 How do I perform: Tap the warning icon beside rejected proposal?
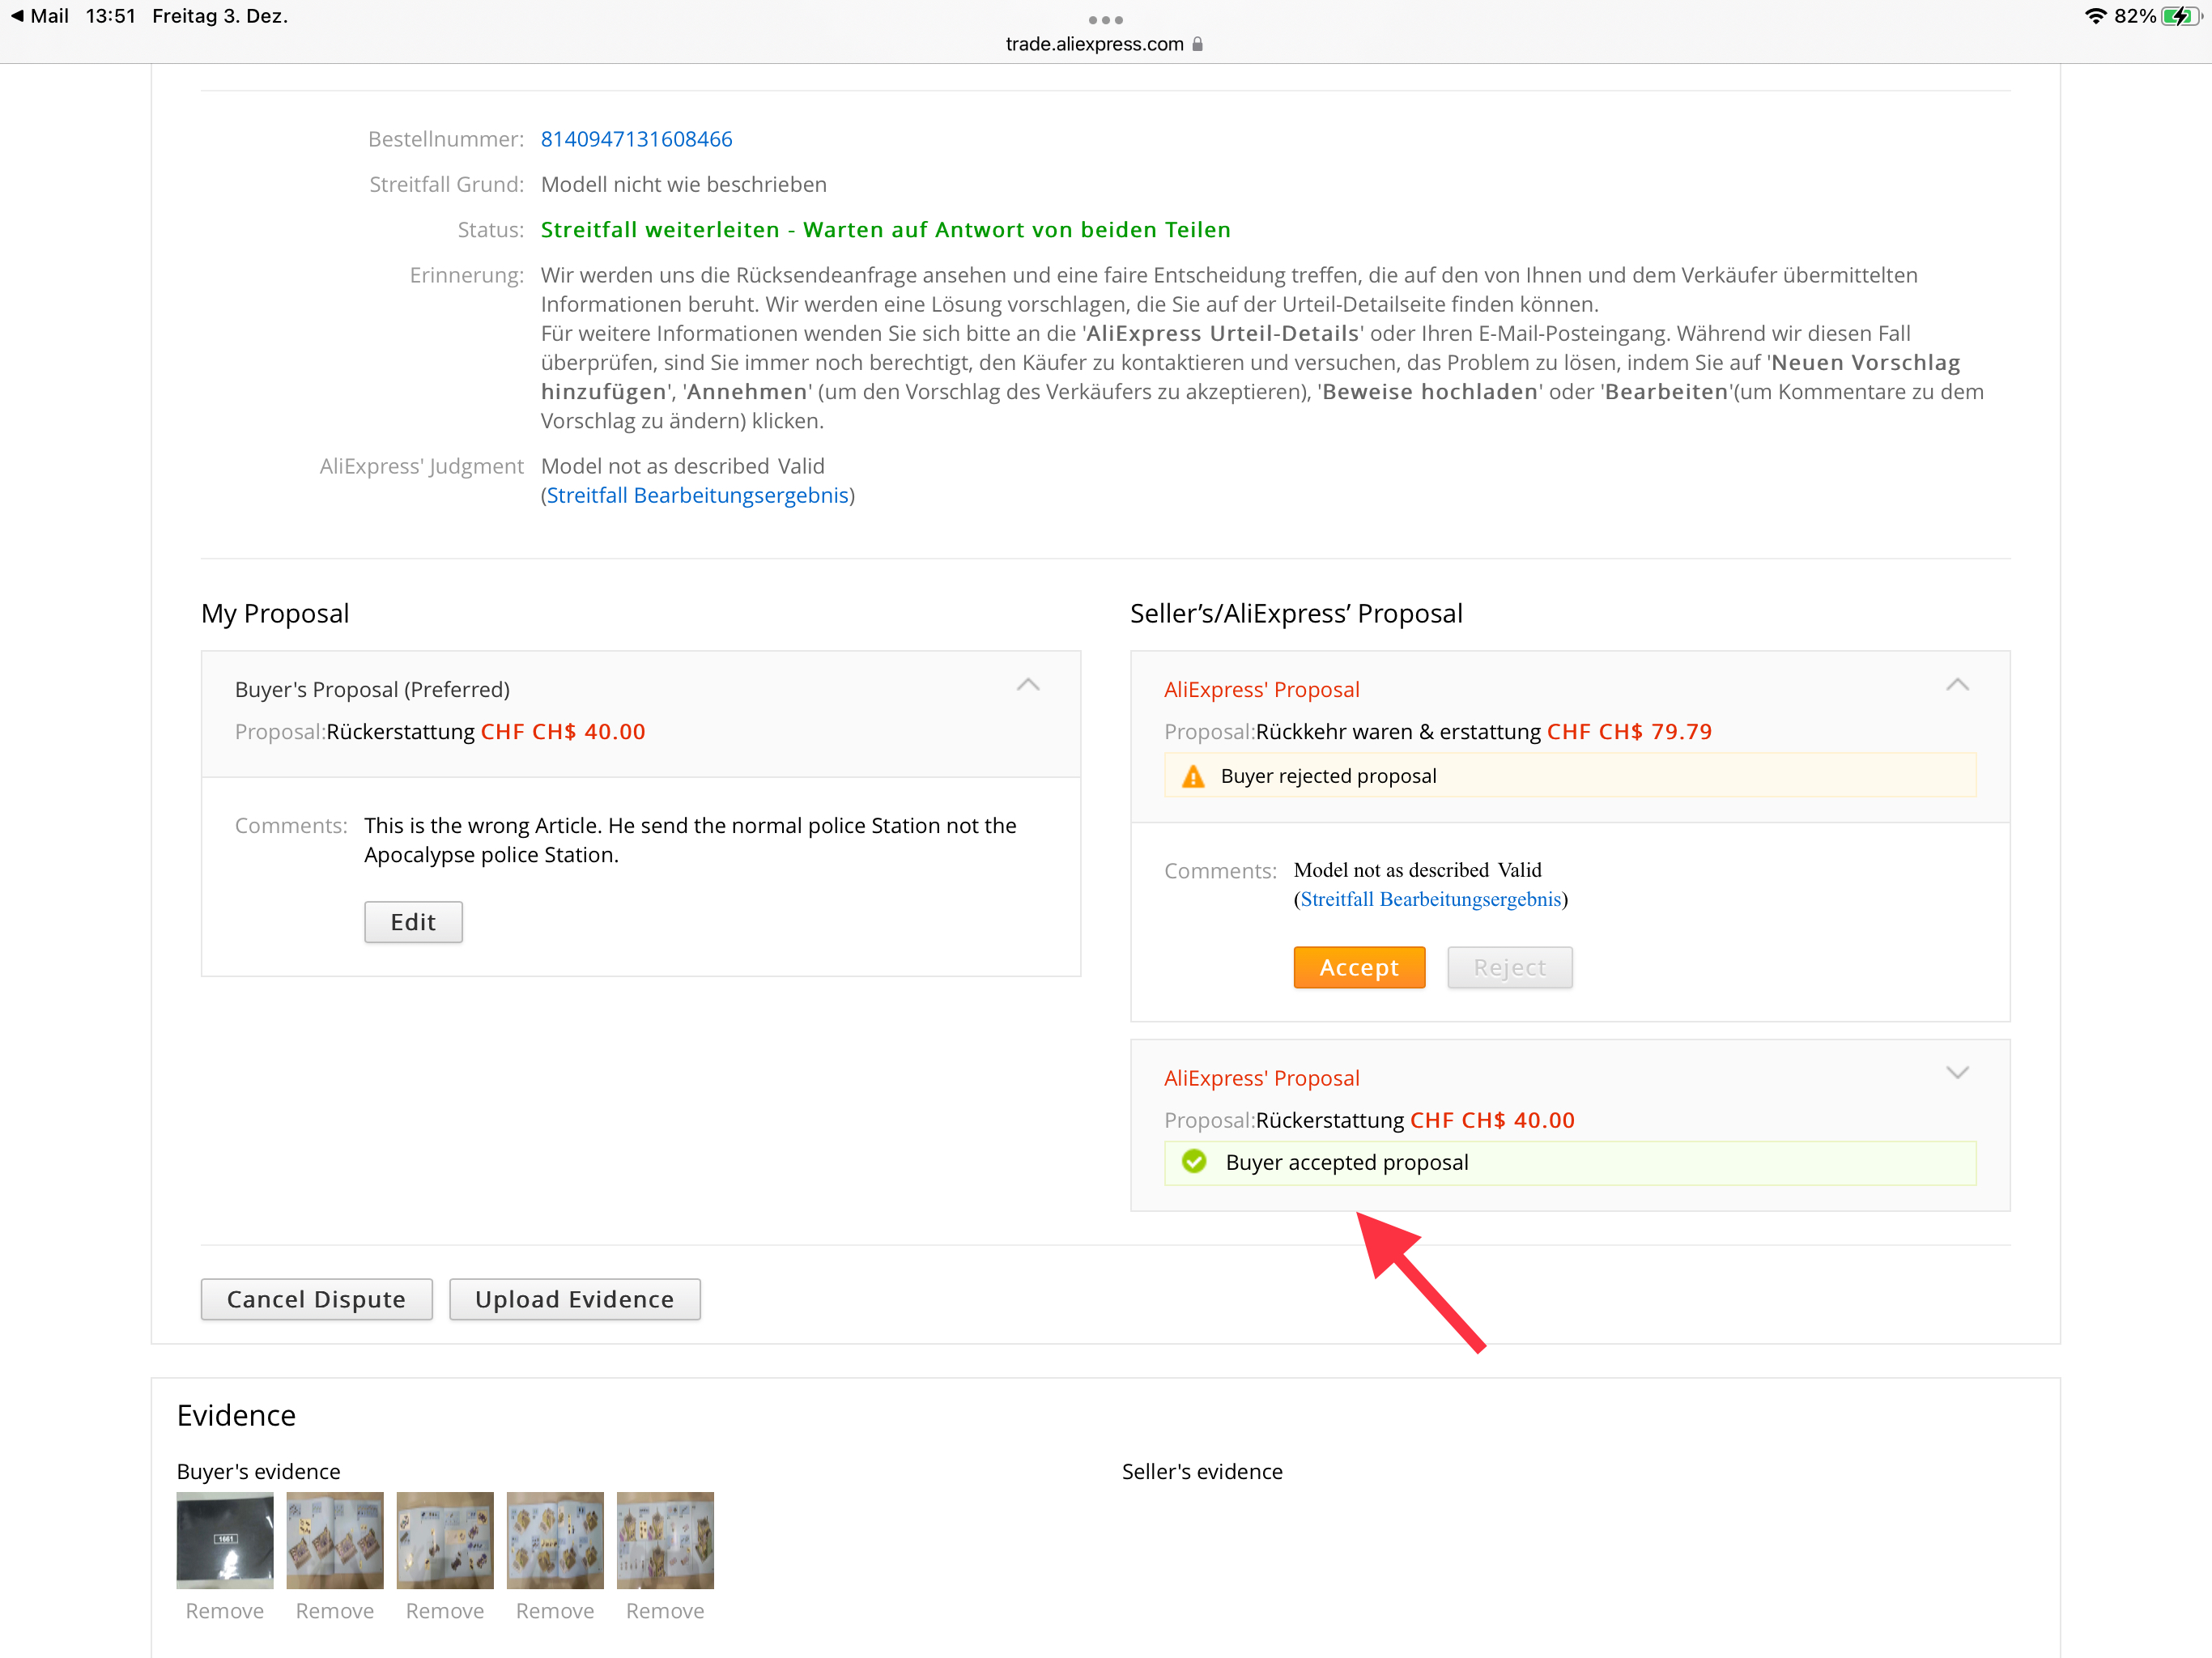[x=1193, y=776]
